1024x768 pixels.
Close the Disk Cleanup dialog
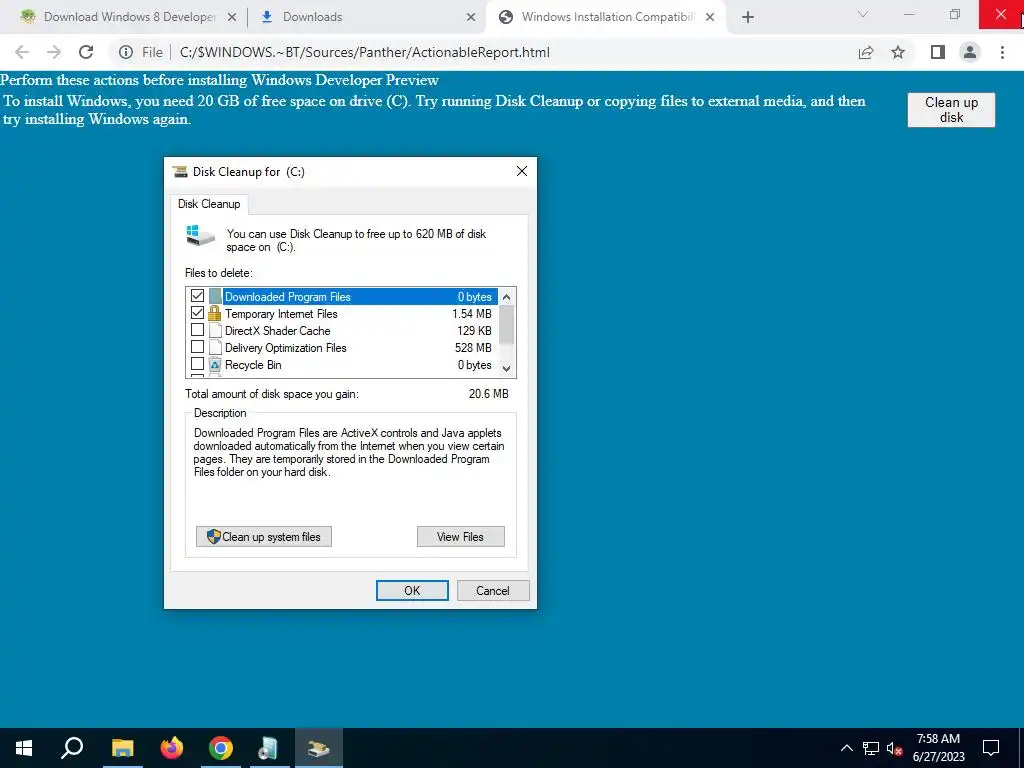tap(521, 171)
